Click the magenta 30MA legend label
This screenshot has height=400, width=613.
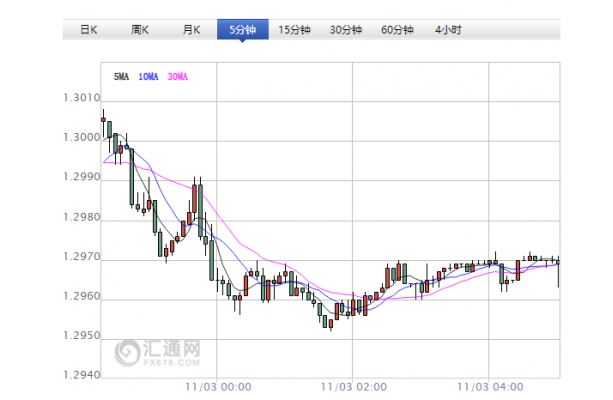tap(177, 77)
